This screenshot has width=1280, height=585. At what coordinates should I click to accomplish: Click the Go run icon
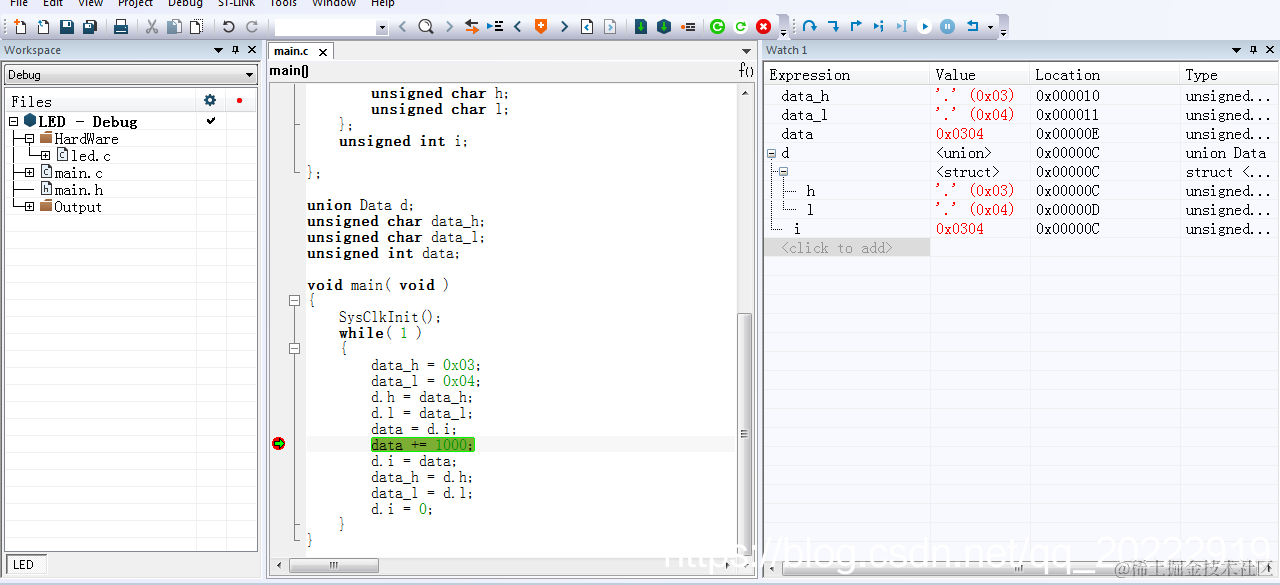(x=925, y=27)
